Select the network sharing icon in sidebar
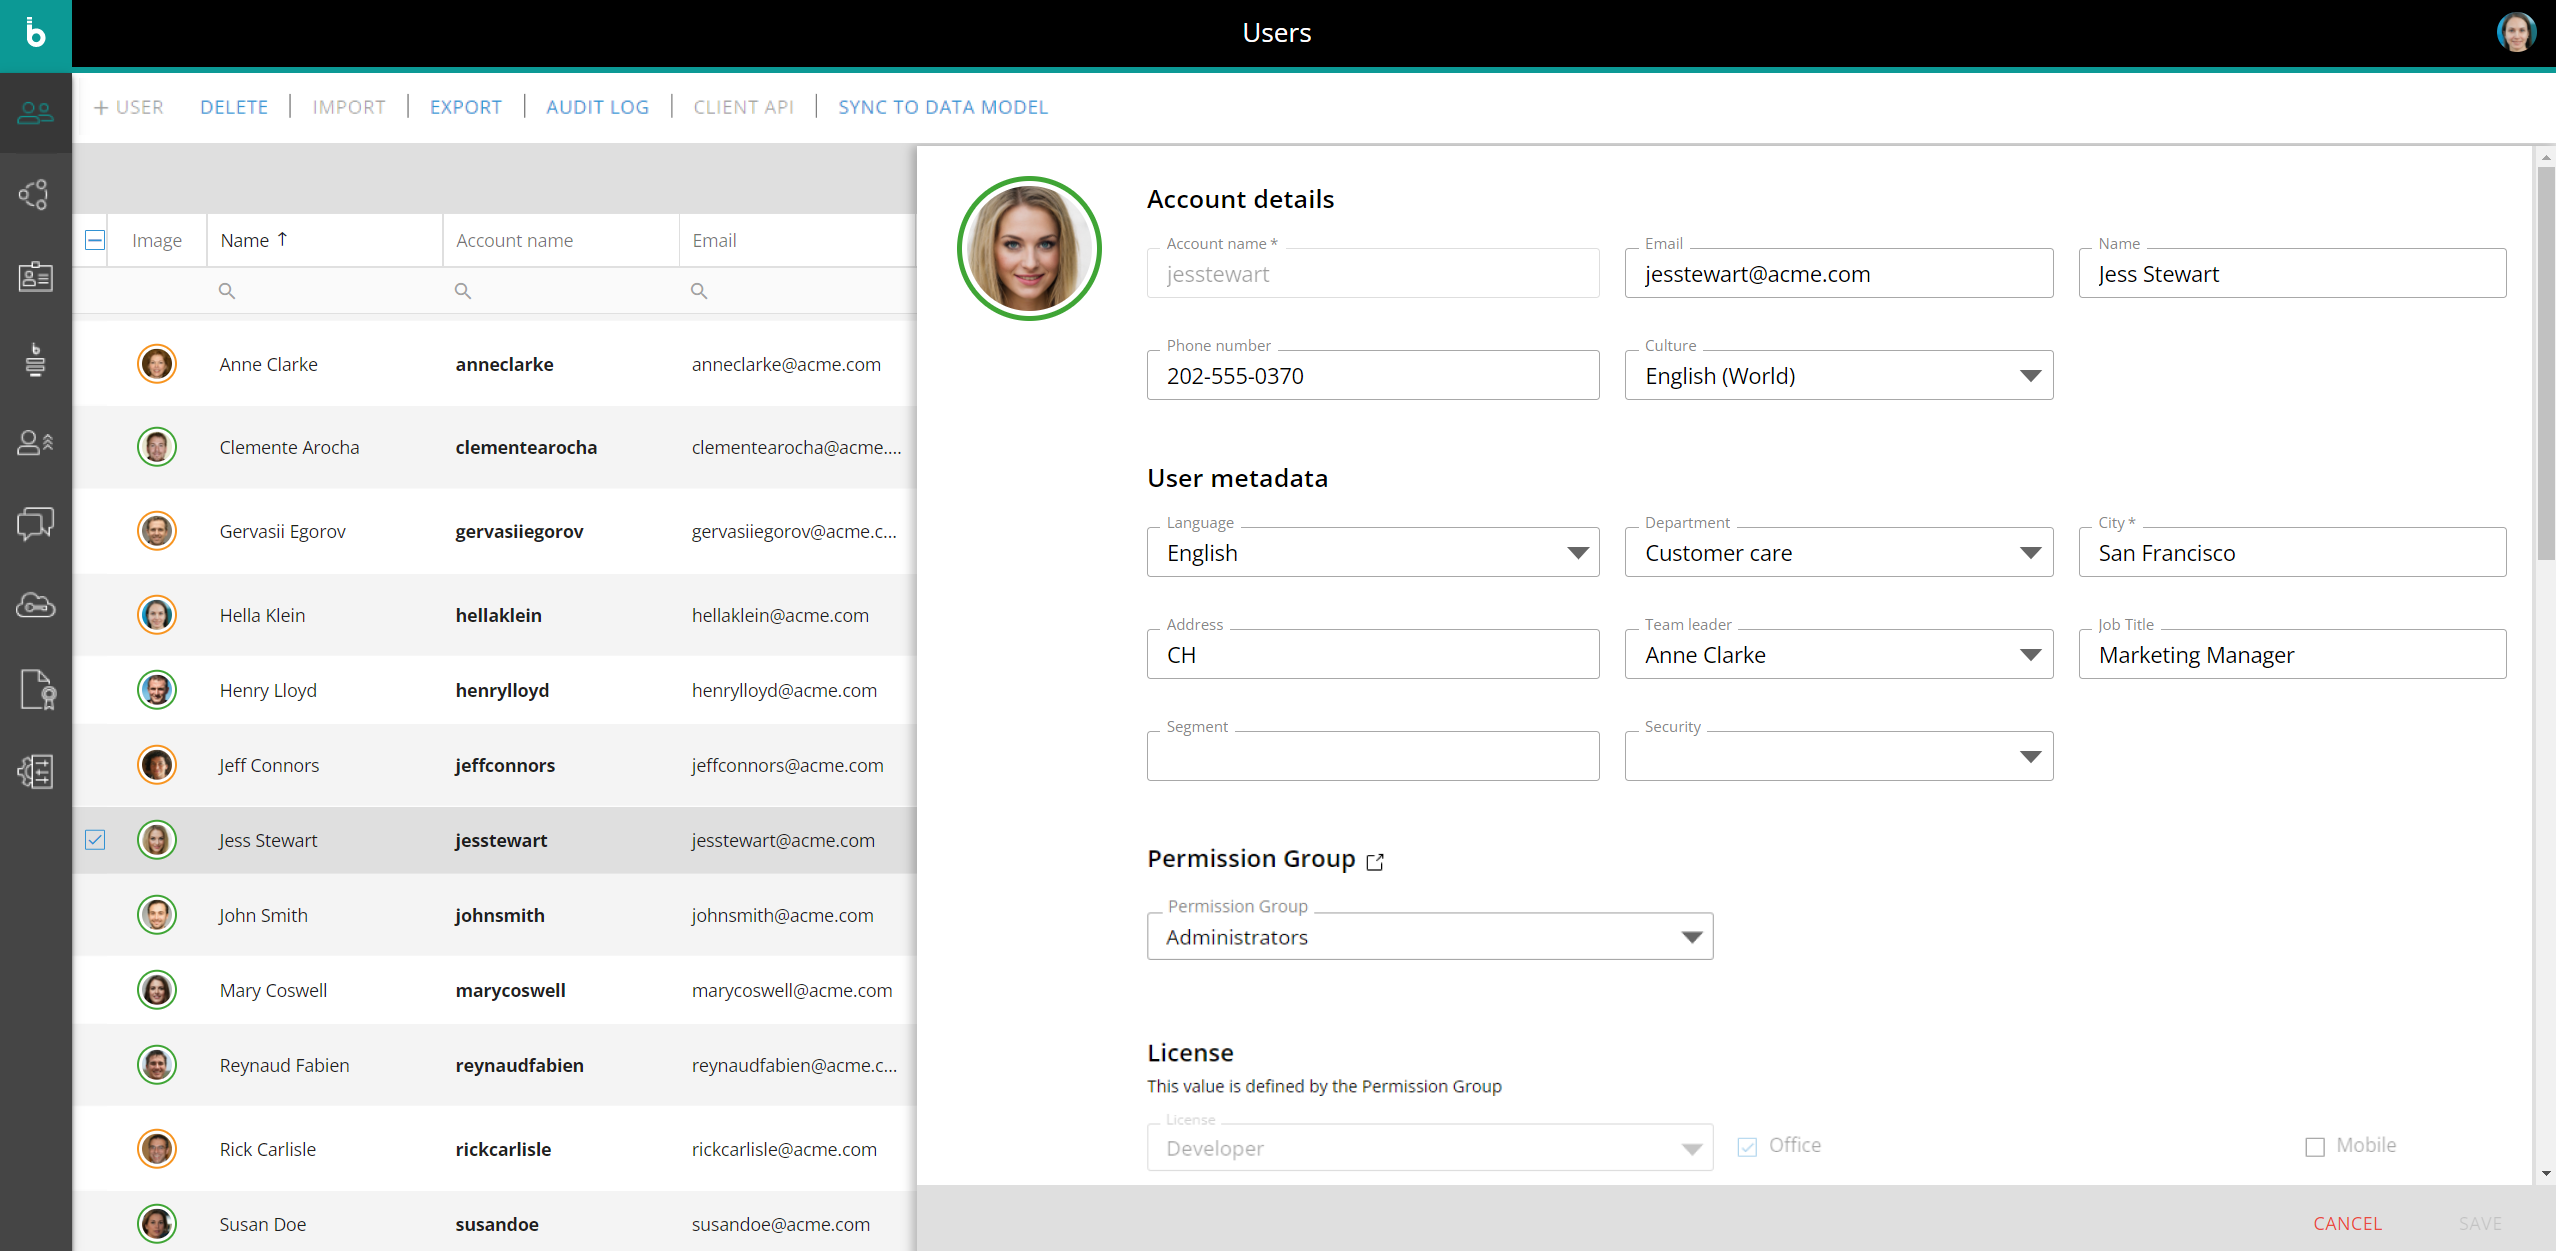The height and width of the screenshot is (1251, 2556). click(35, 194)
